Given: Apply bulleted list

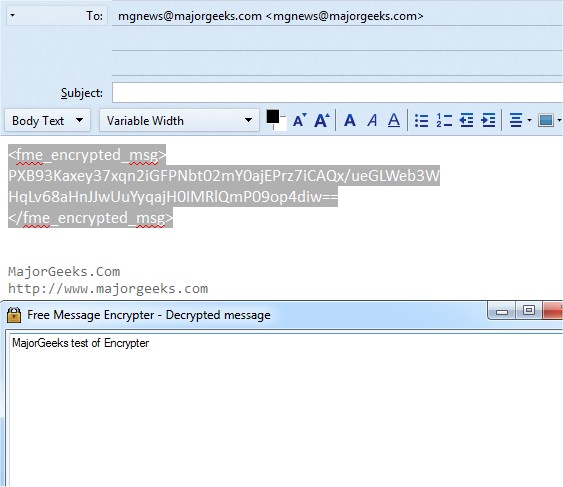Looking at the screenshot, I should [422, 120].
